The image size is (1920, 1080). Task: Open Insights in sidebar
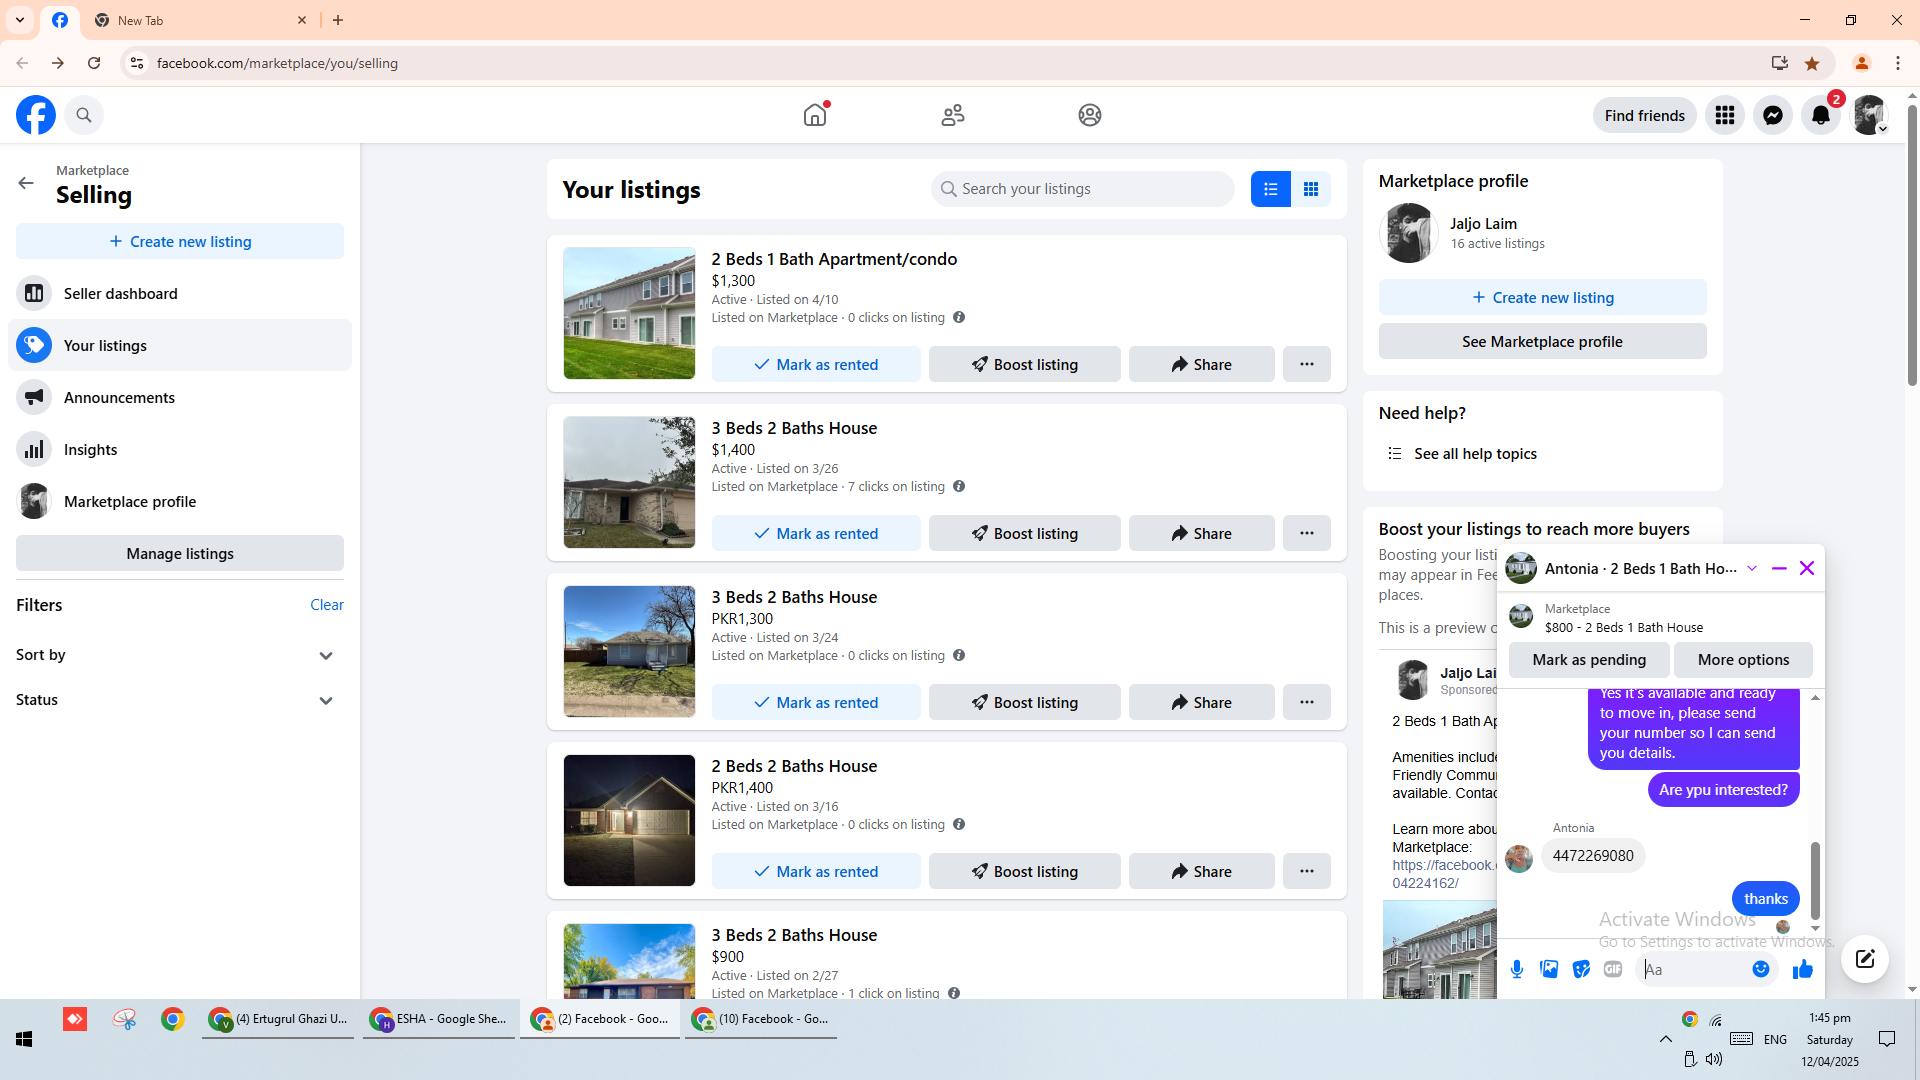[x=180, y=449]
